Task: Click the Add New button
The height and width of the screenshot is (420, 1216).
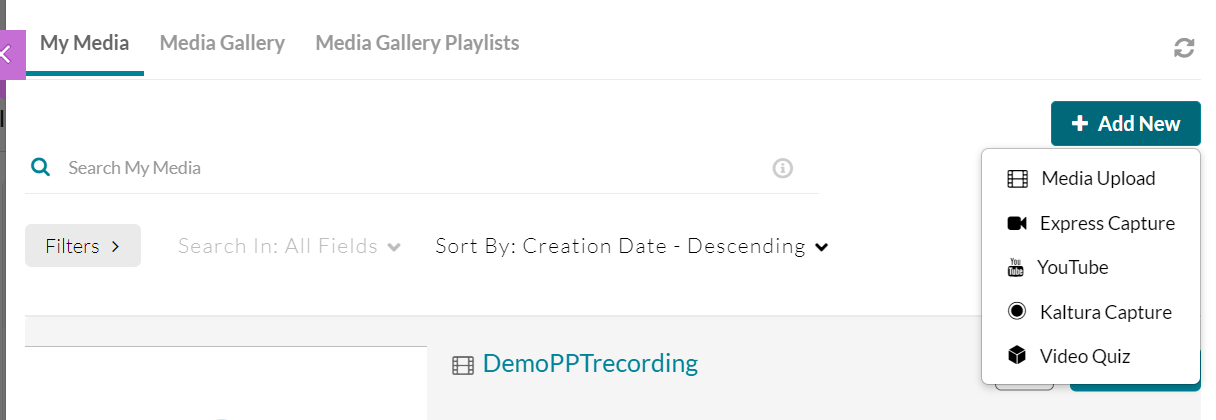Action: click(1125, 124)
